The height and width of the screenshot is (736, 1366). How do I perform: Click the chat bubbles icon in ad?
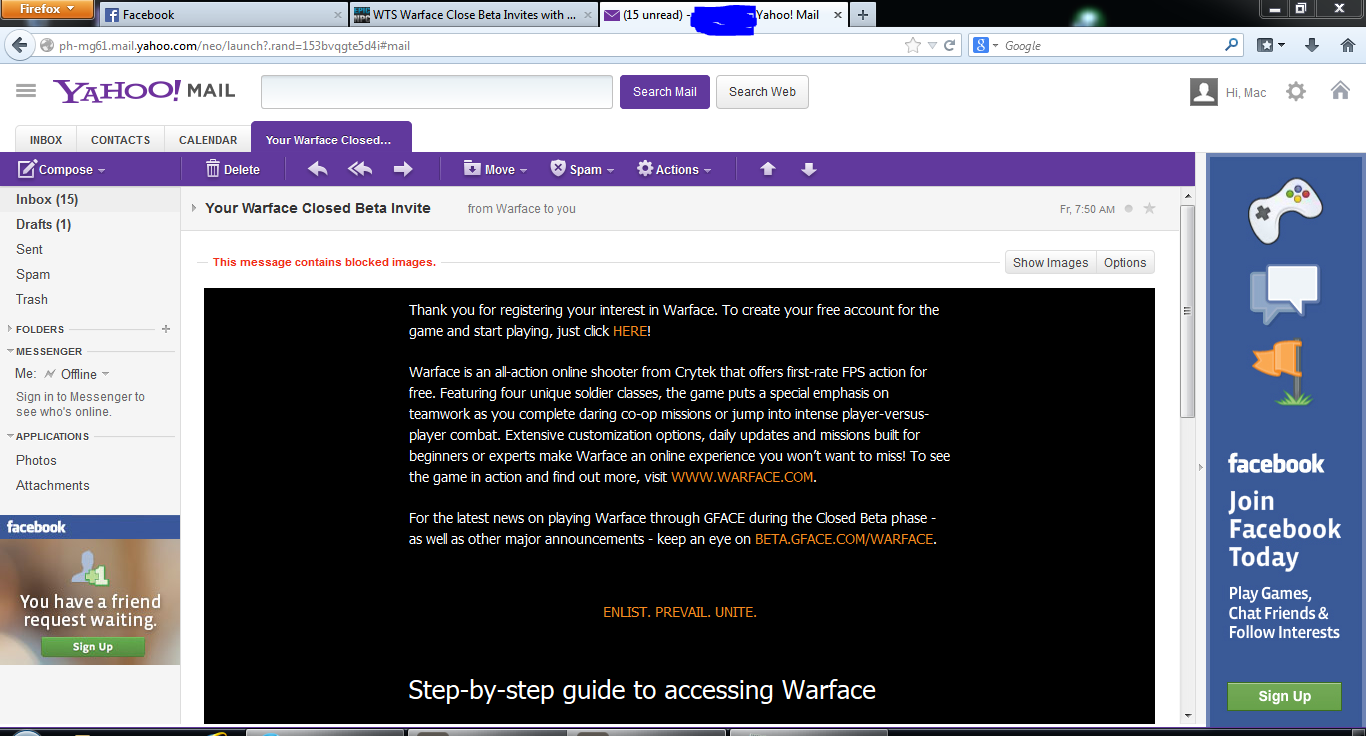click(1285, 295)
